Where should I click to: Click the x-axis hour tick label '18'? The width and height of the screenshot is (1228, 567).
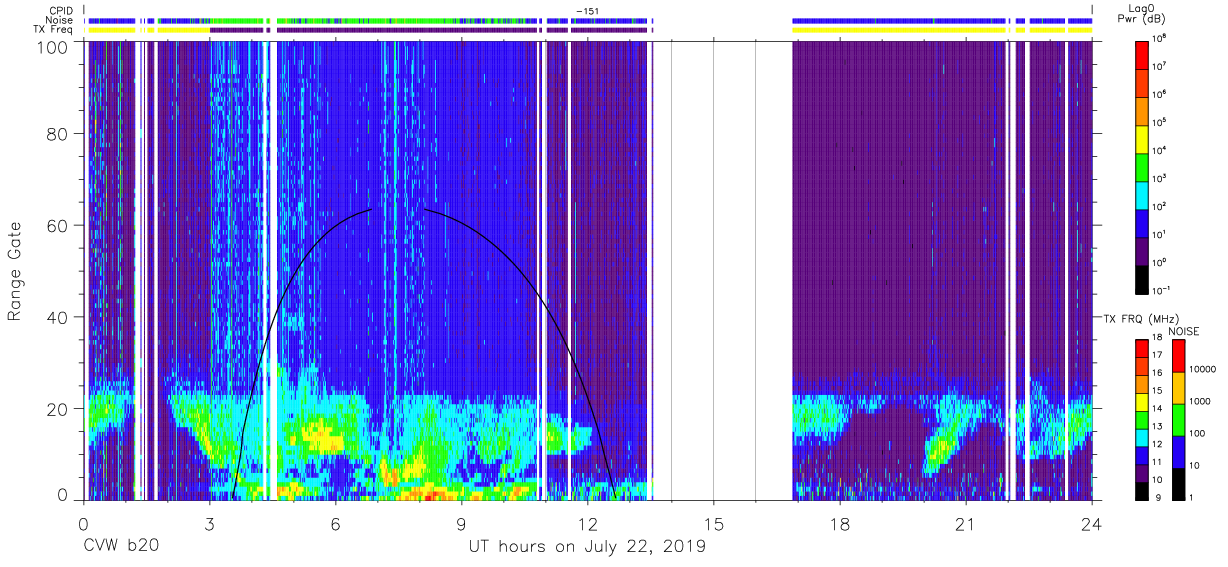click(839, 524)
